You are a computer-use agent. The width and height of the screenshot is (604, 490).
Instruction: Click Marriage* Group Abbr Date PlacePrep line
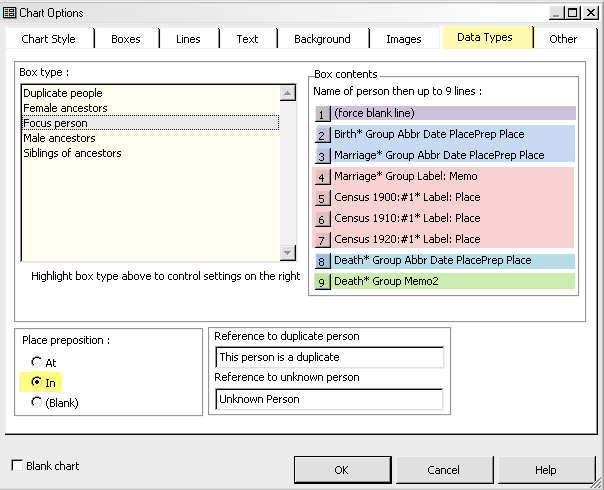tap(454, 155)
